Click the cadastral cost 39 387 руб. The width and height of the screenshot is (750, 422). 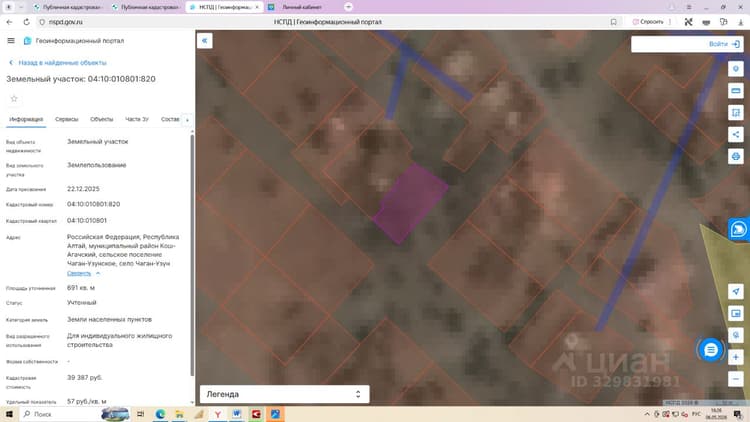pyautogui.click(x=85, y=378)
